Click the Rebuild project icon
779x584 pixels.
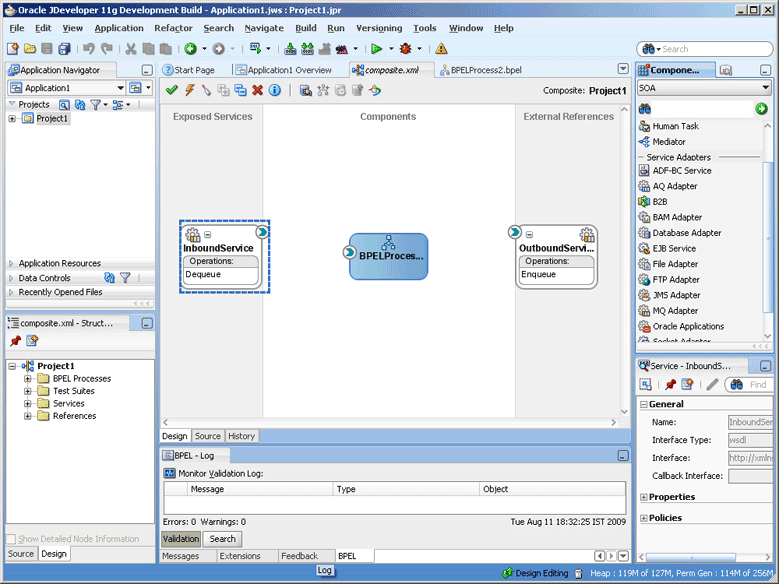308,49
